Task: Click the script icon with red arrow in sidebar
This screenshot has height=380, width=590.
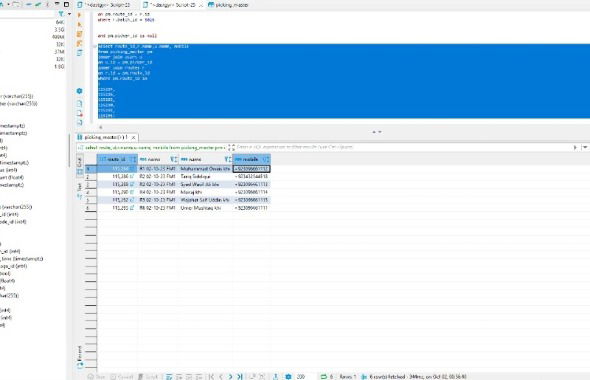Action: [x=79, y=113]
